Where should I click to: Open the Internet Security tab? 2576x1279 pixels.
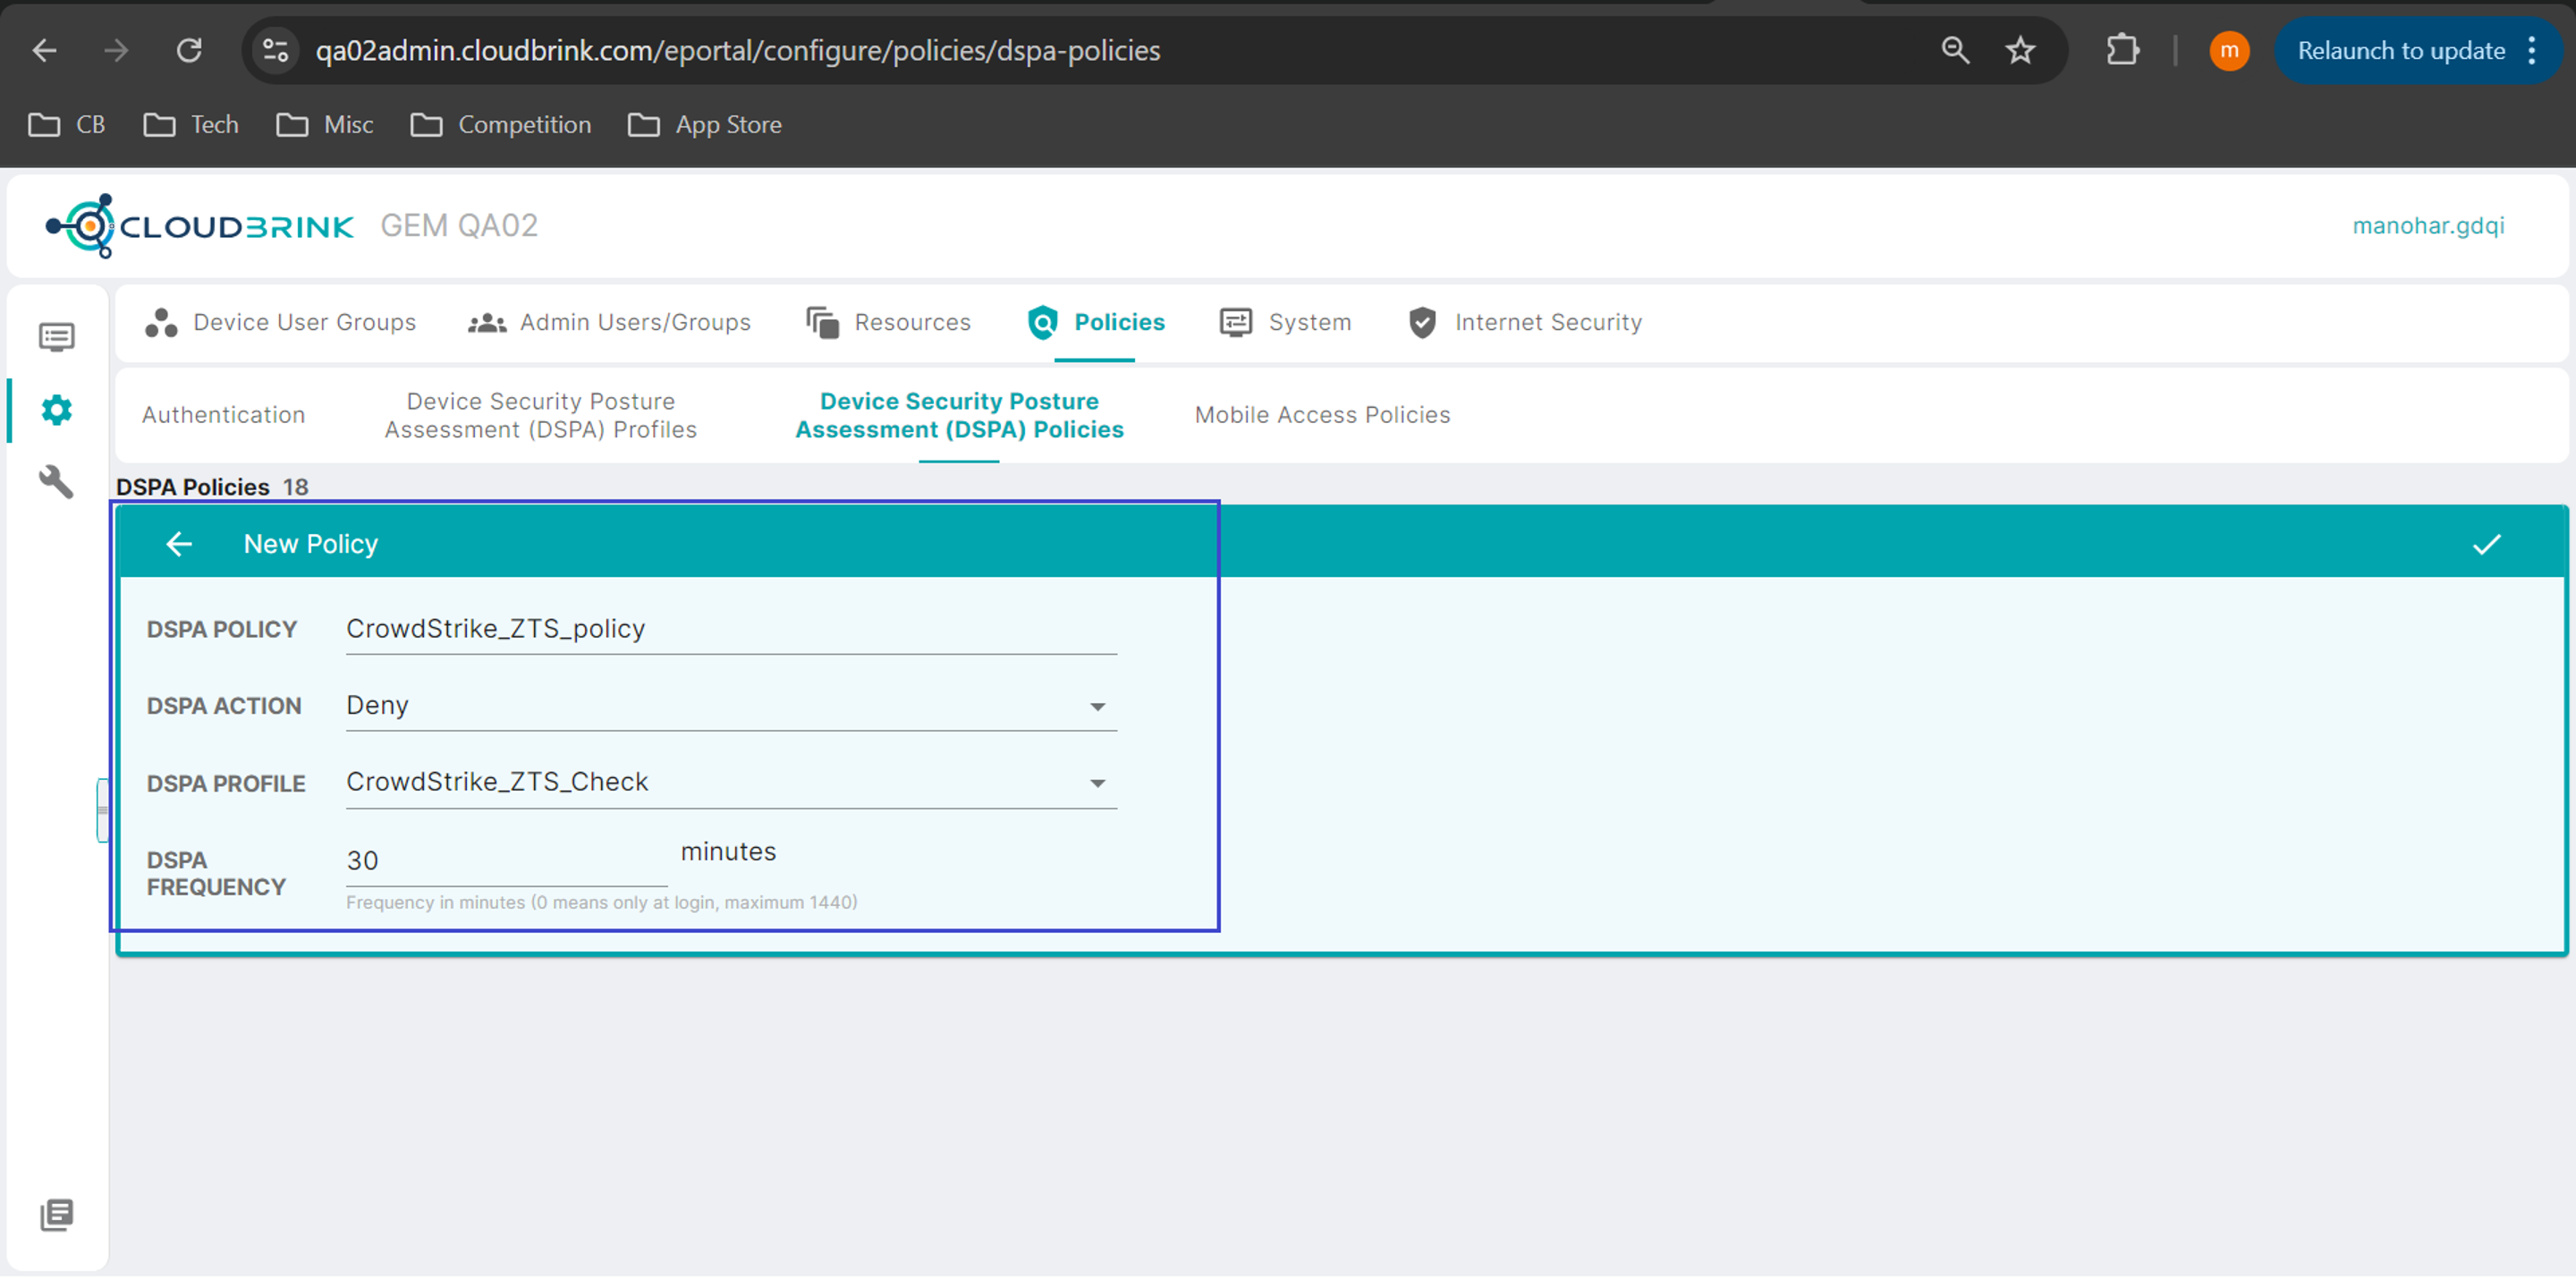(x=1525, y=323)
